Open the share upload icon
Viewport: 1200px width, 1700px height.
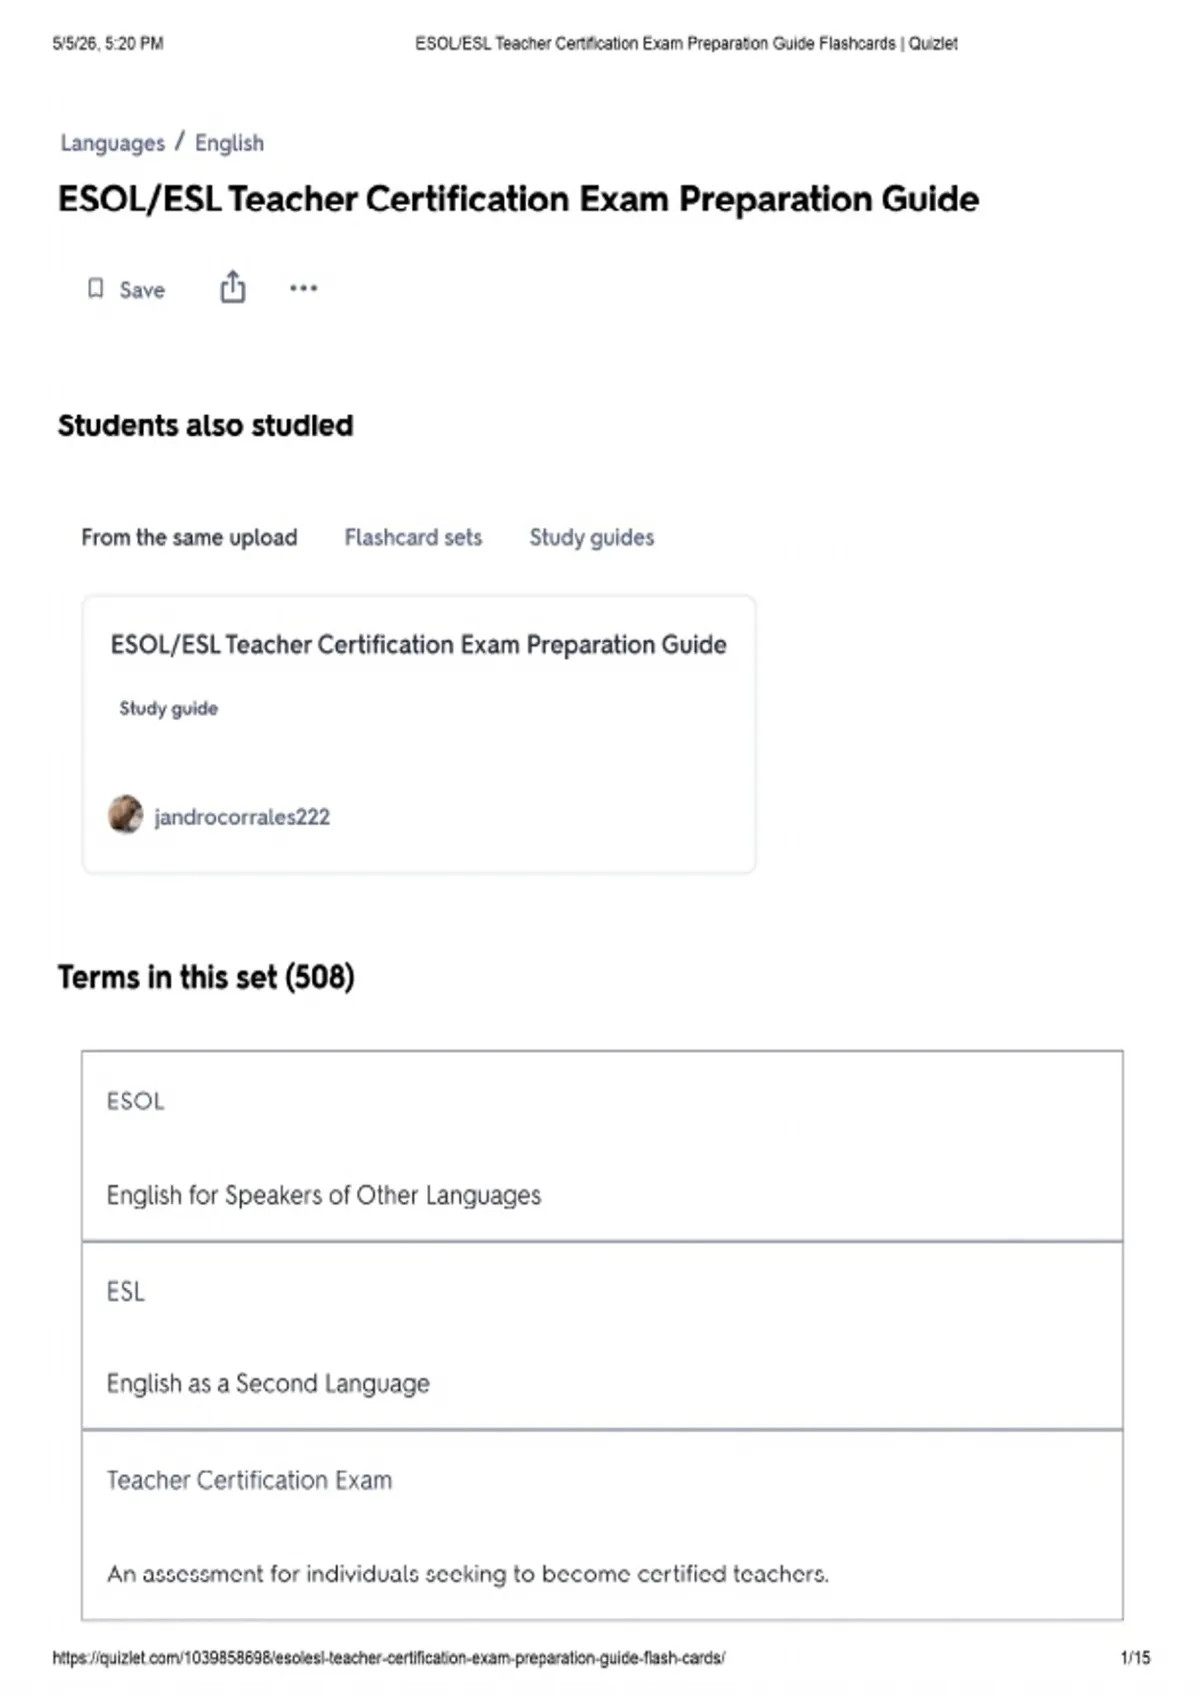(x=232, y=287)
